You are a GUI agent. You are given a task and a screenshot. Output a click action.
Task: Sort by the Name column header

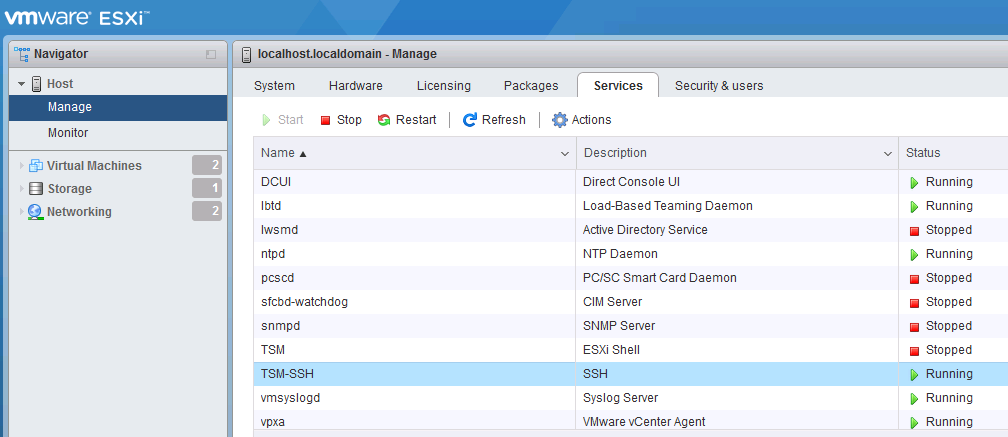tap(415, 153)
